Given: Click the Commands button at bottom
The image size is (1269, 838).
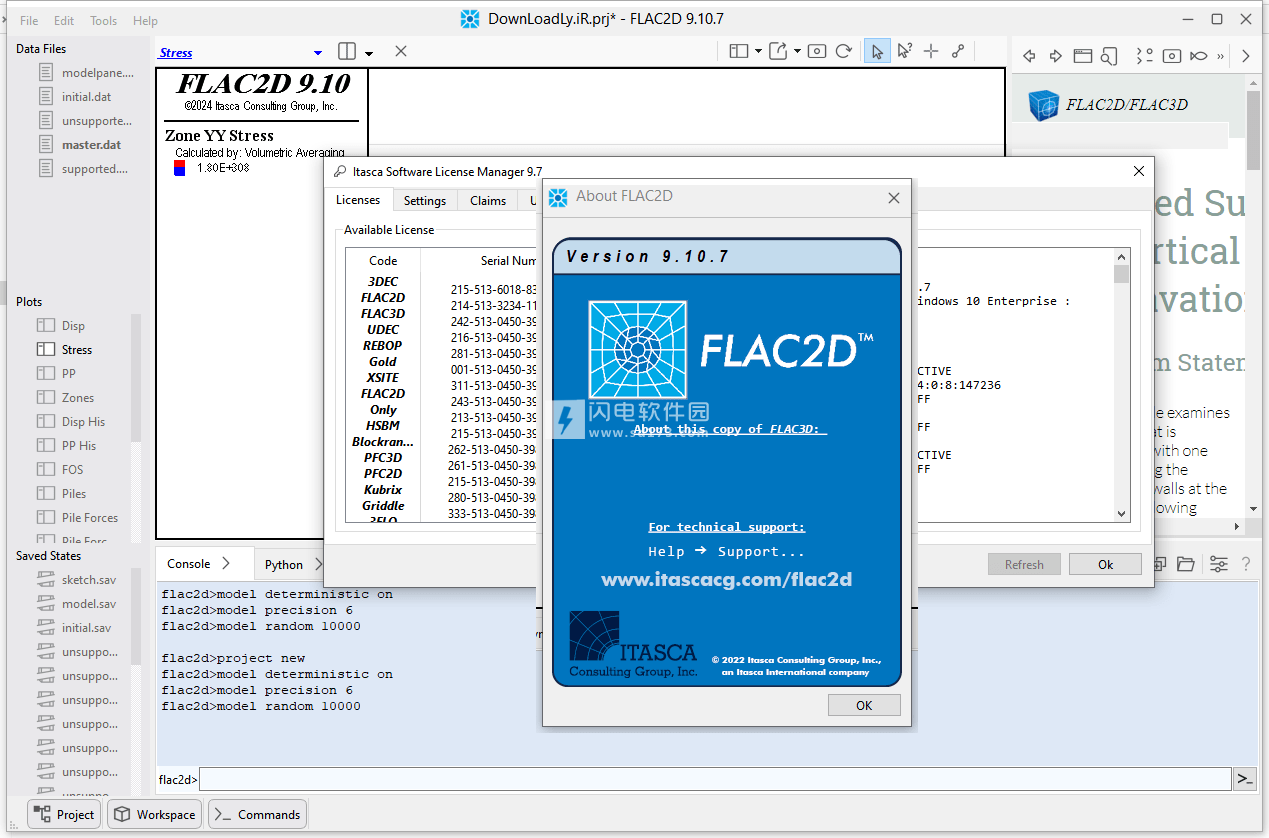Looking at the screenshot, I should coord(257,814).
